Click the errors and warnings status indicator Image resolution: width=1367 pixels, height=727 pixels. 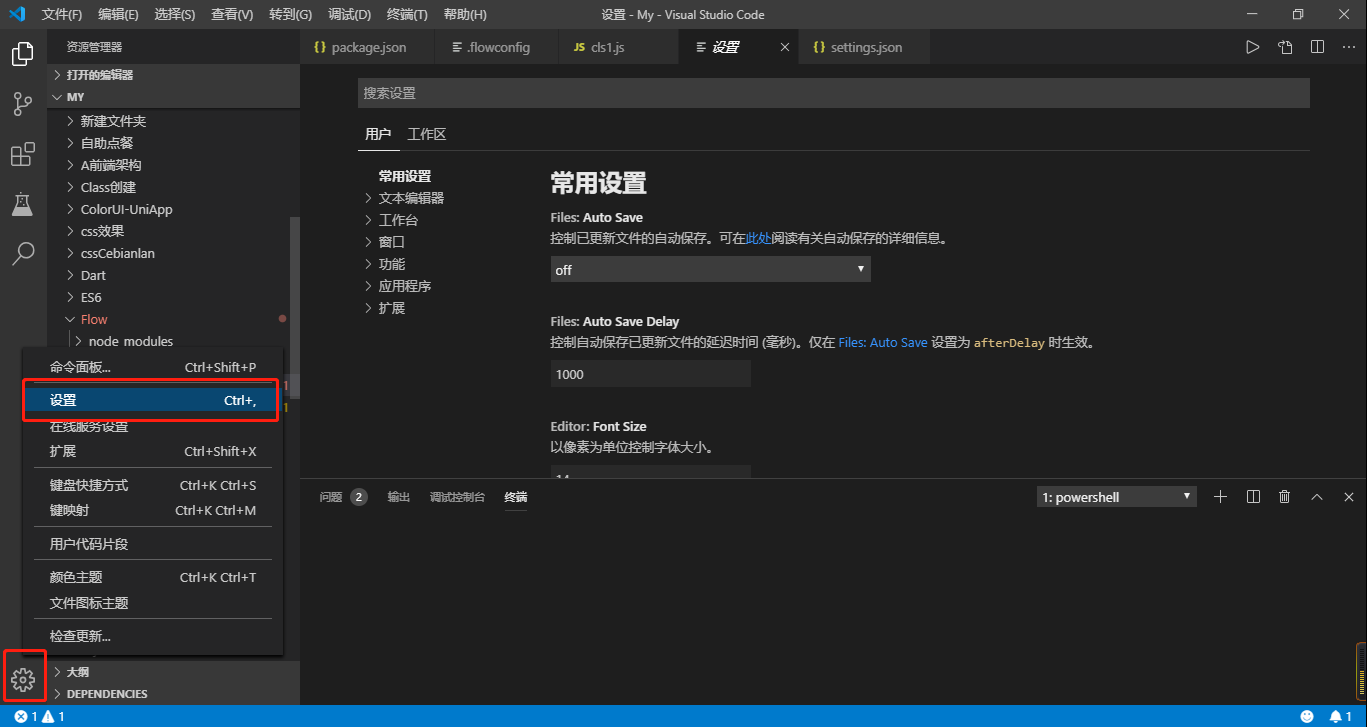coord(39,717)
